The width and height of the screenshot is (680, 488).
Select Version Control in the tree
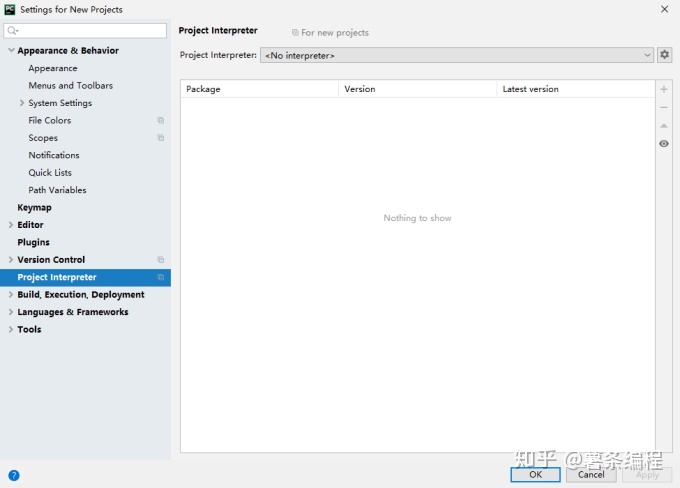tap(51, 259)
